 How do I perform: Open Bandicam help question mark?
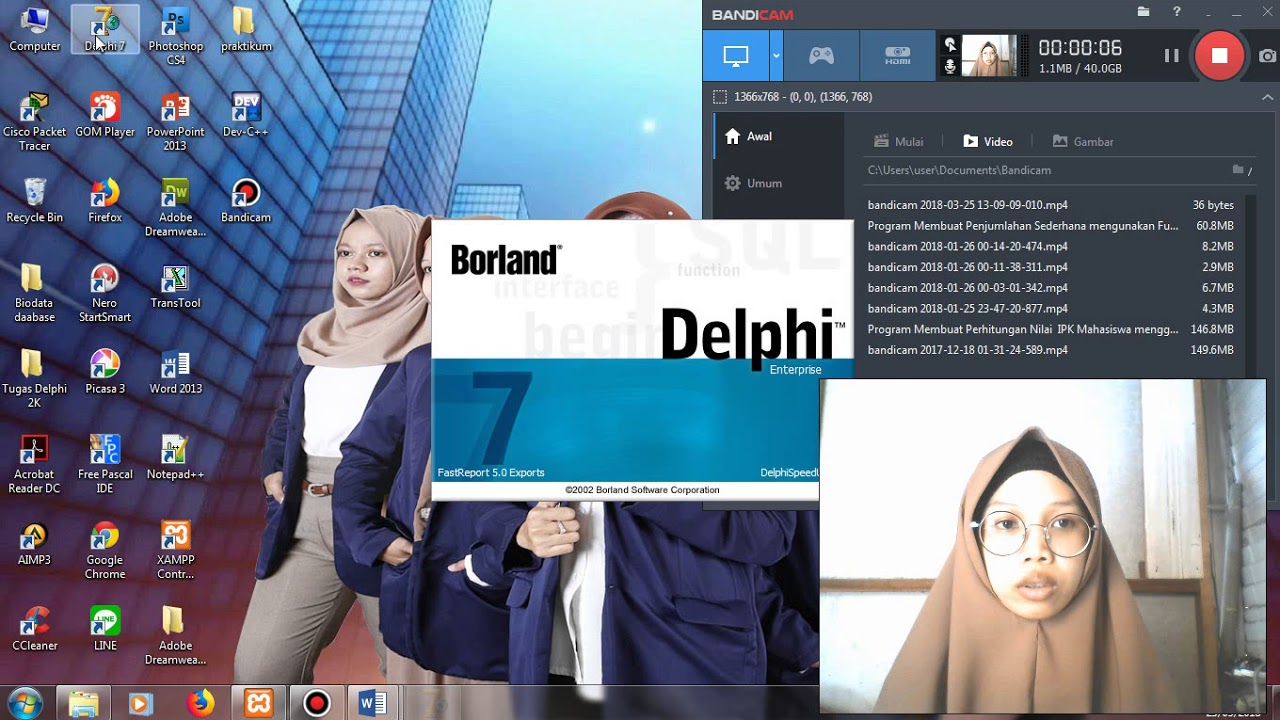1177,12
